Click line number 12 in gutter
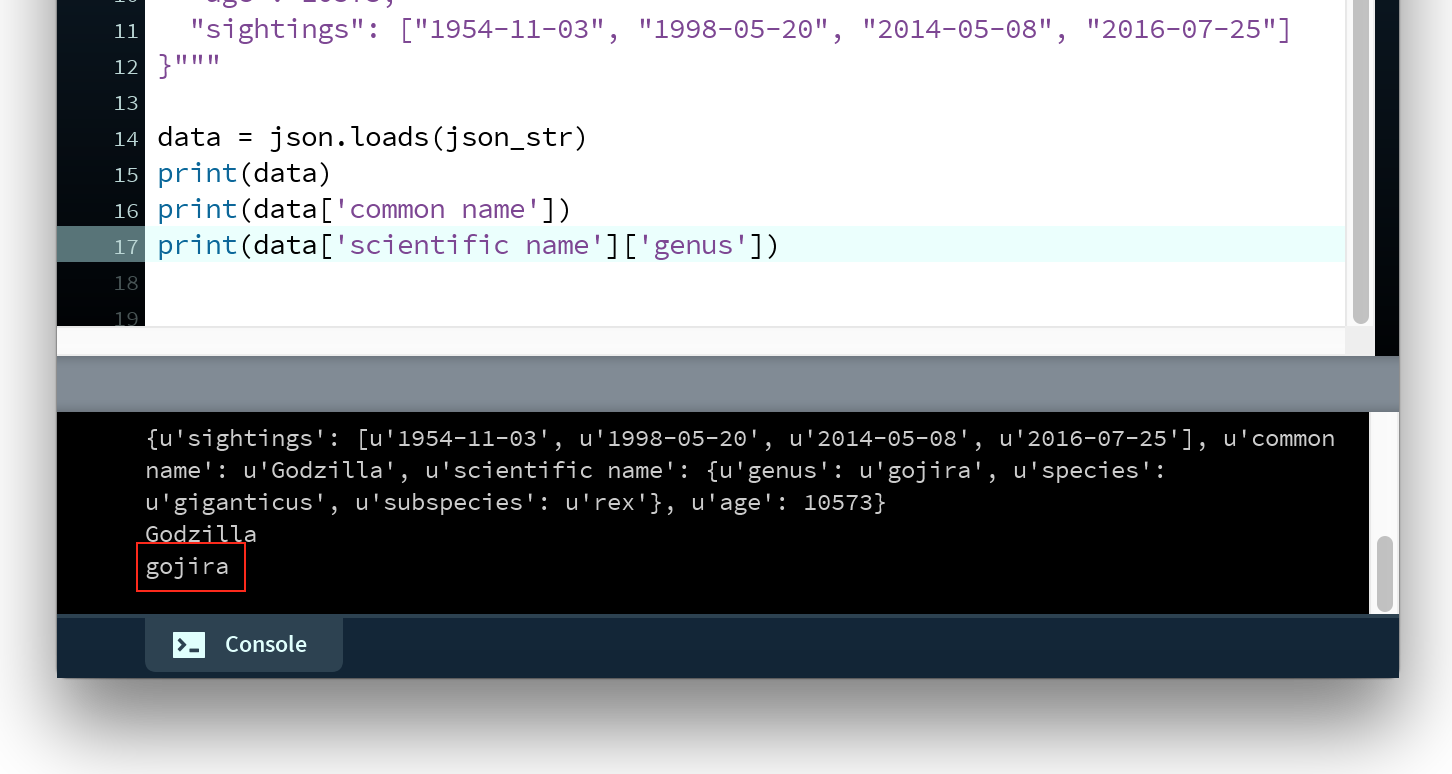 tap(125, 67)
